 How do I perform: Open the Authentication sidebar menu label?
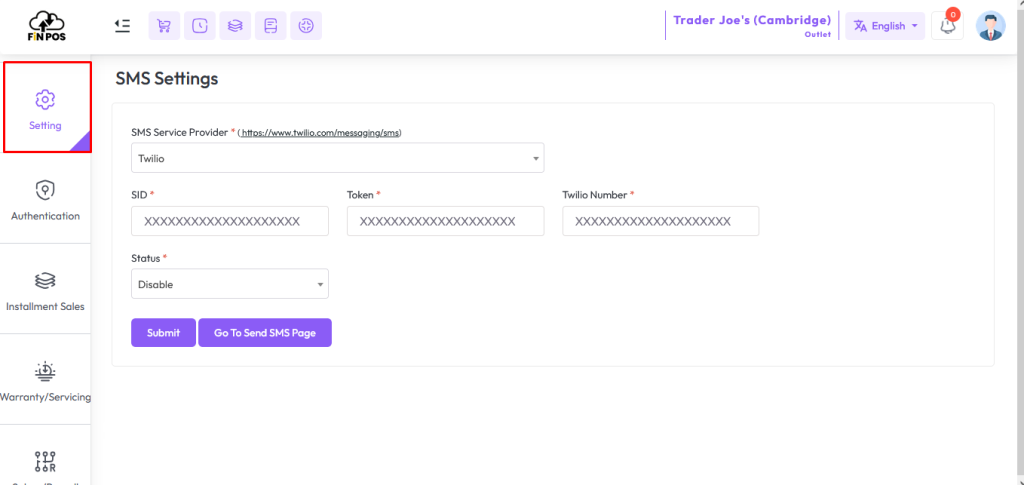(45, 216)
